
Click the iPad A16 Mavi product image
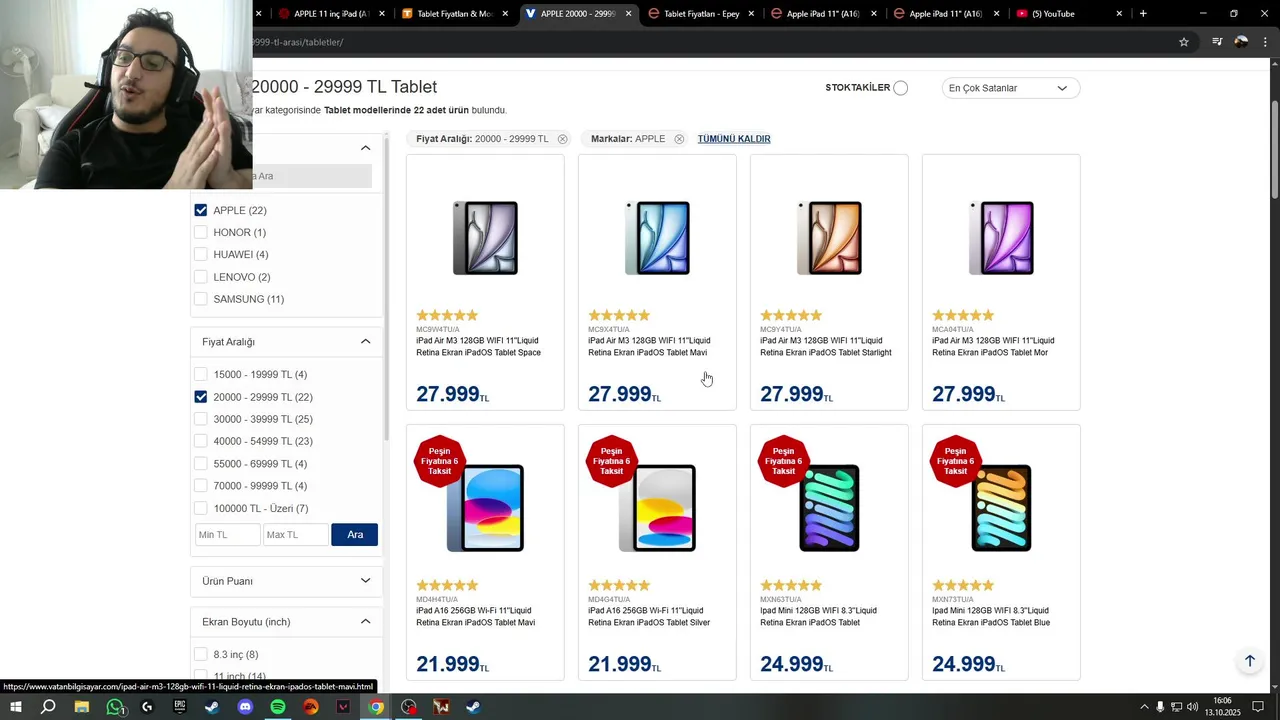coord(485,508)
